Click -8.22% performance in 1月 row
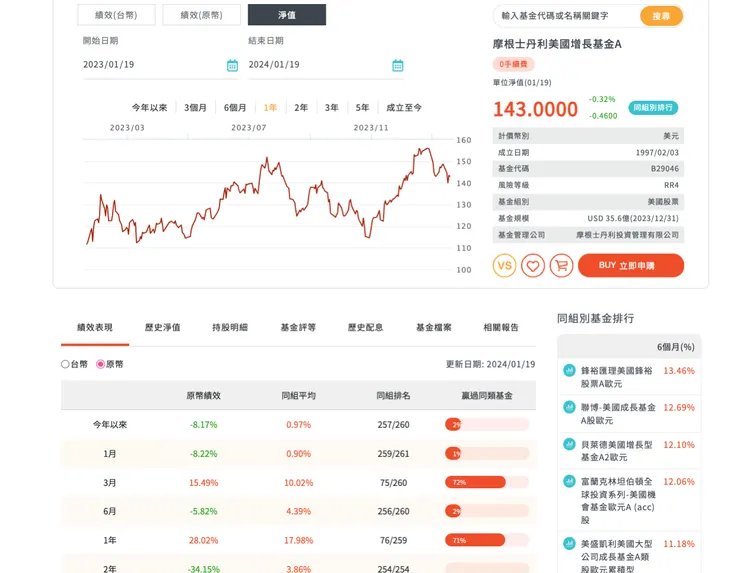This screenshot has width=740, height=573. (x=203, y=454)
